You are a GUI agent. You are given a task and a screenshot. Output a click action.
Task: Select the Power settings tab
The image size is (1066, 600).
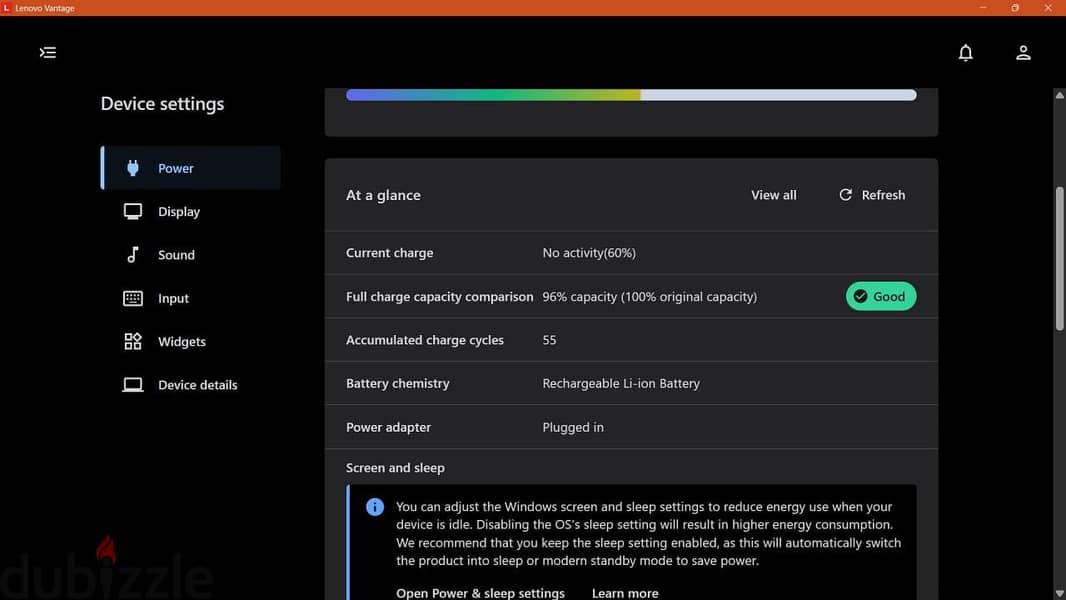pos(190,168)
